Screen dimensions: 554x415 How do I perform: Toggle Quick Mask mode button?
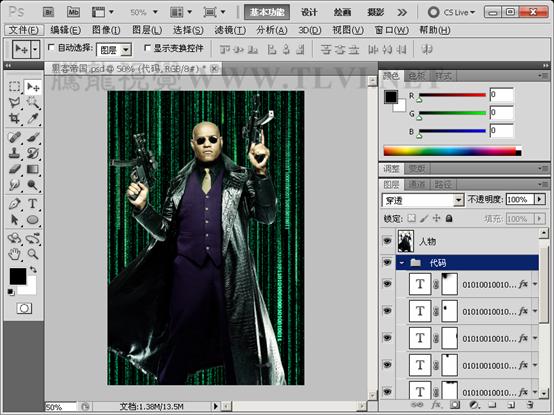[24, 308]
